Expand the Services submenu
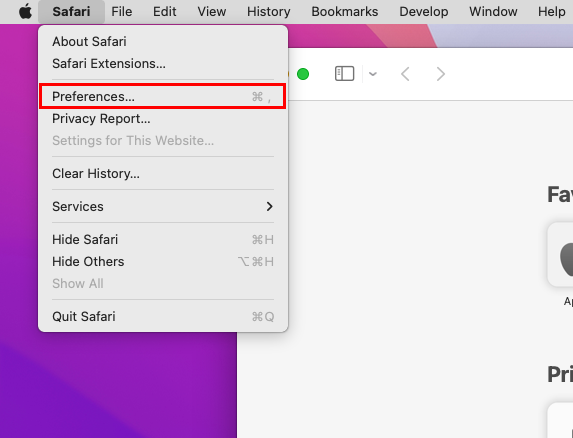This screenshot has width=573, height=438. tap(163, 206)
